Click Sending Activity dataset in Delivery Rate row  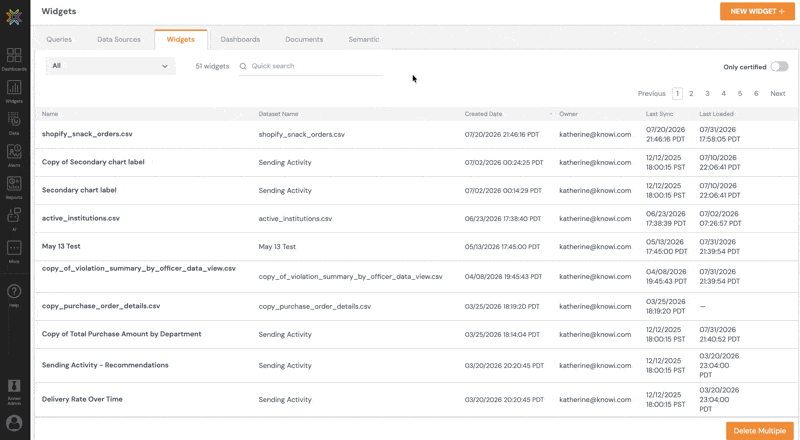[x=285, y=400]
